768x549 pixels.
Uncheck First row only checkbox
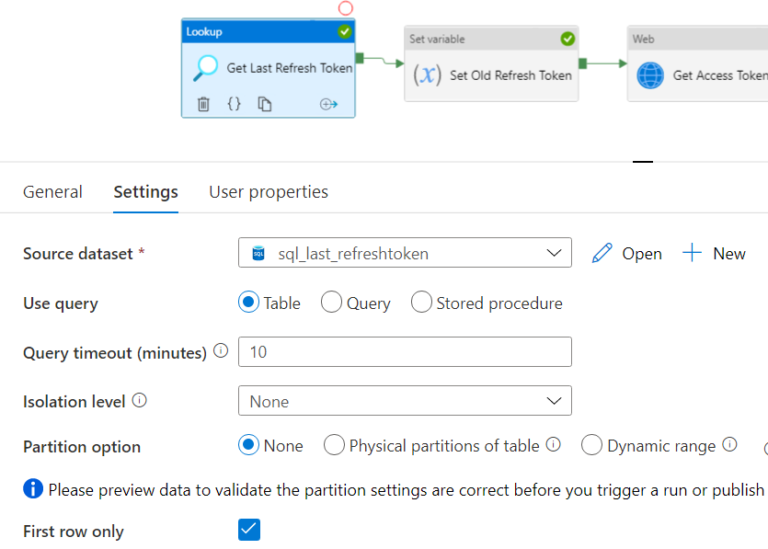tap(249, 530)
